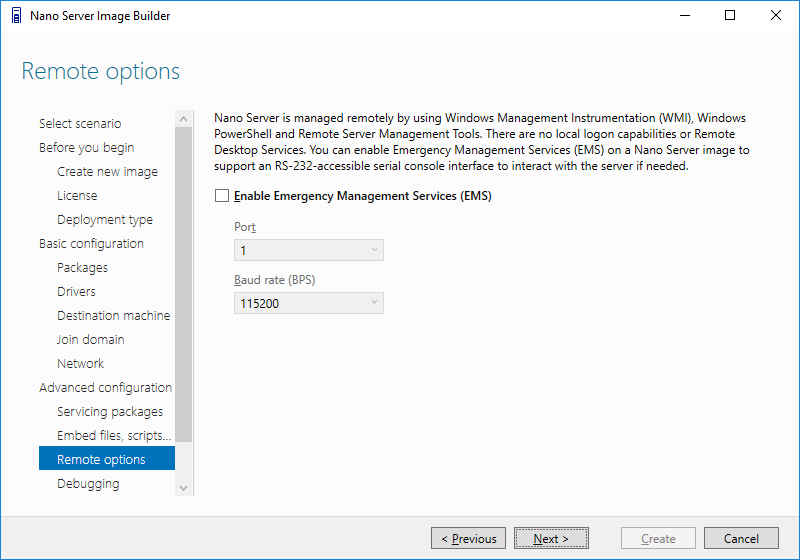This screenshot has width=800, height=560.
Task: Open the Destination machine step
Action: (113, 316)
